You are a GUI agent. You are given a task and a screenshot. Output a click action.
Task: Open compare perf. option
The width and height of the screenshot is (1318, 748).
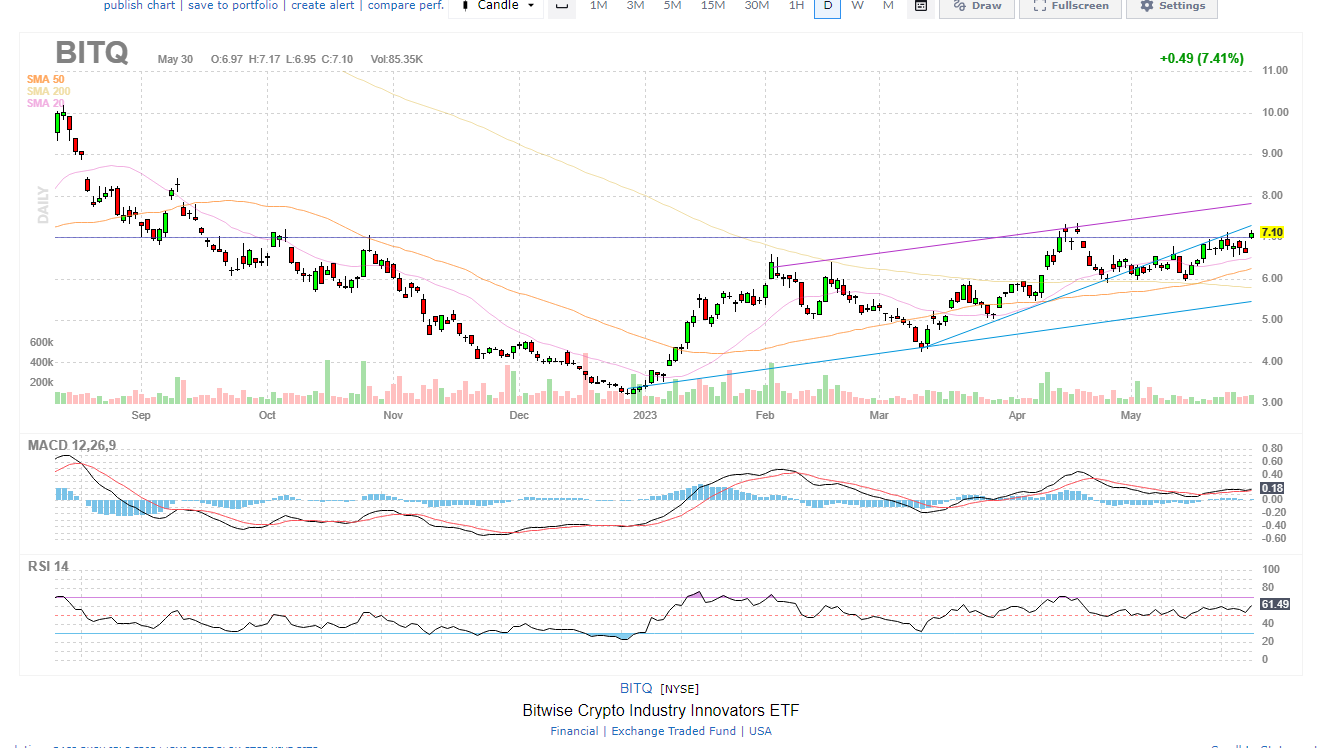404,5
